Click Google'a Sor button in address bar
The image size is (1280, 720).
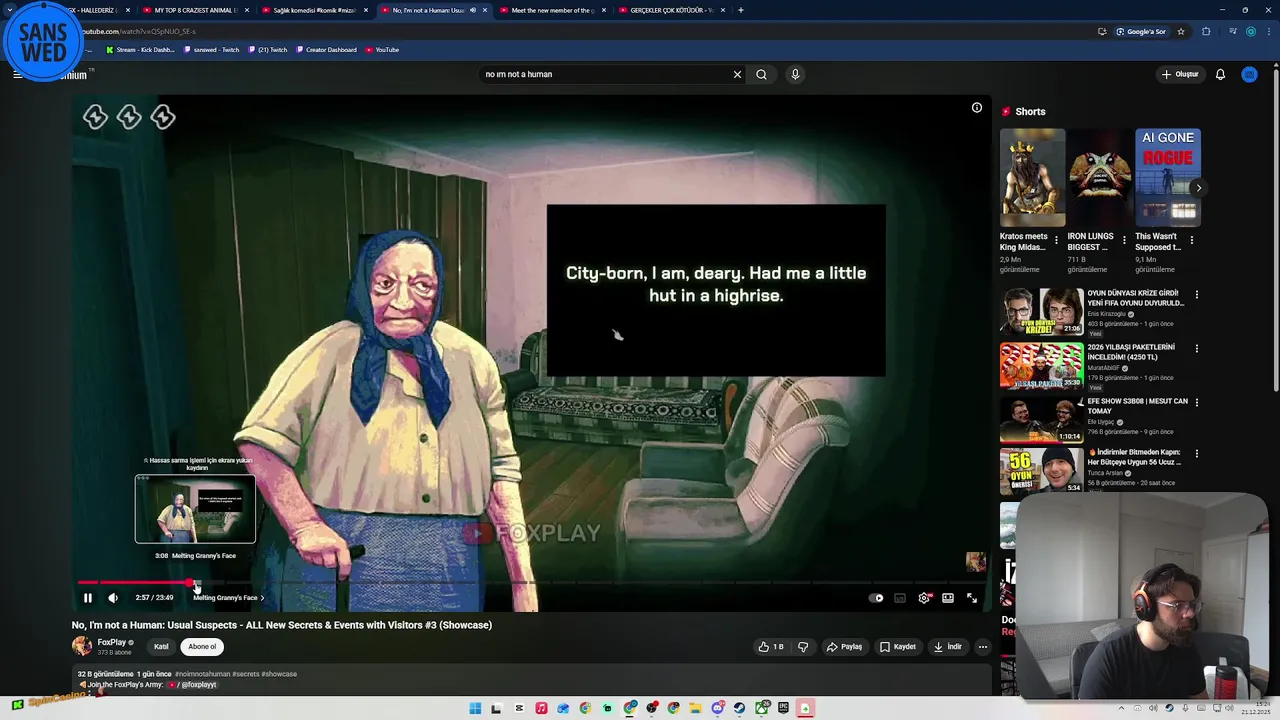point(1140,31)
